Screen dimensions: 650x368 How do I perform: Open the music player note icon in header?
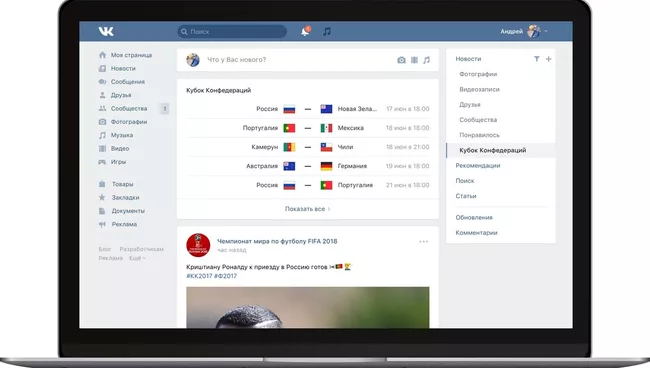327,31
